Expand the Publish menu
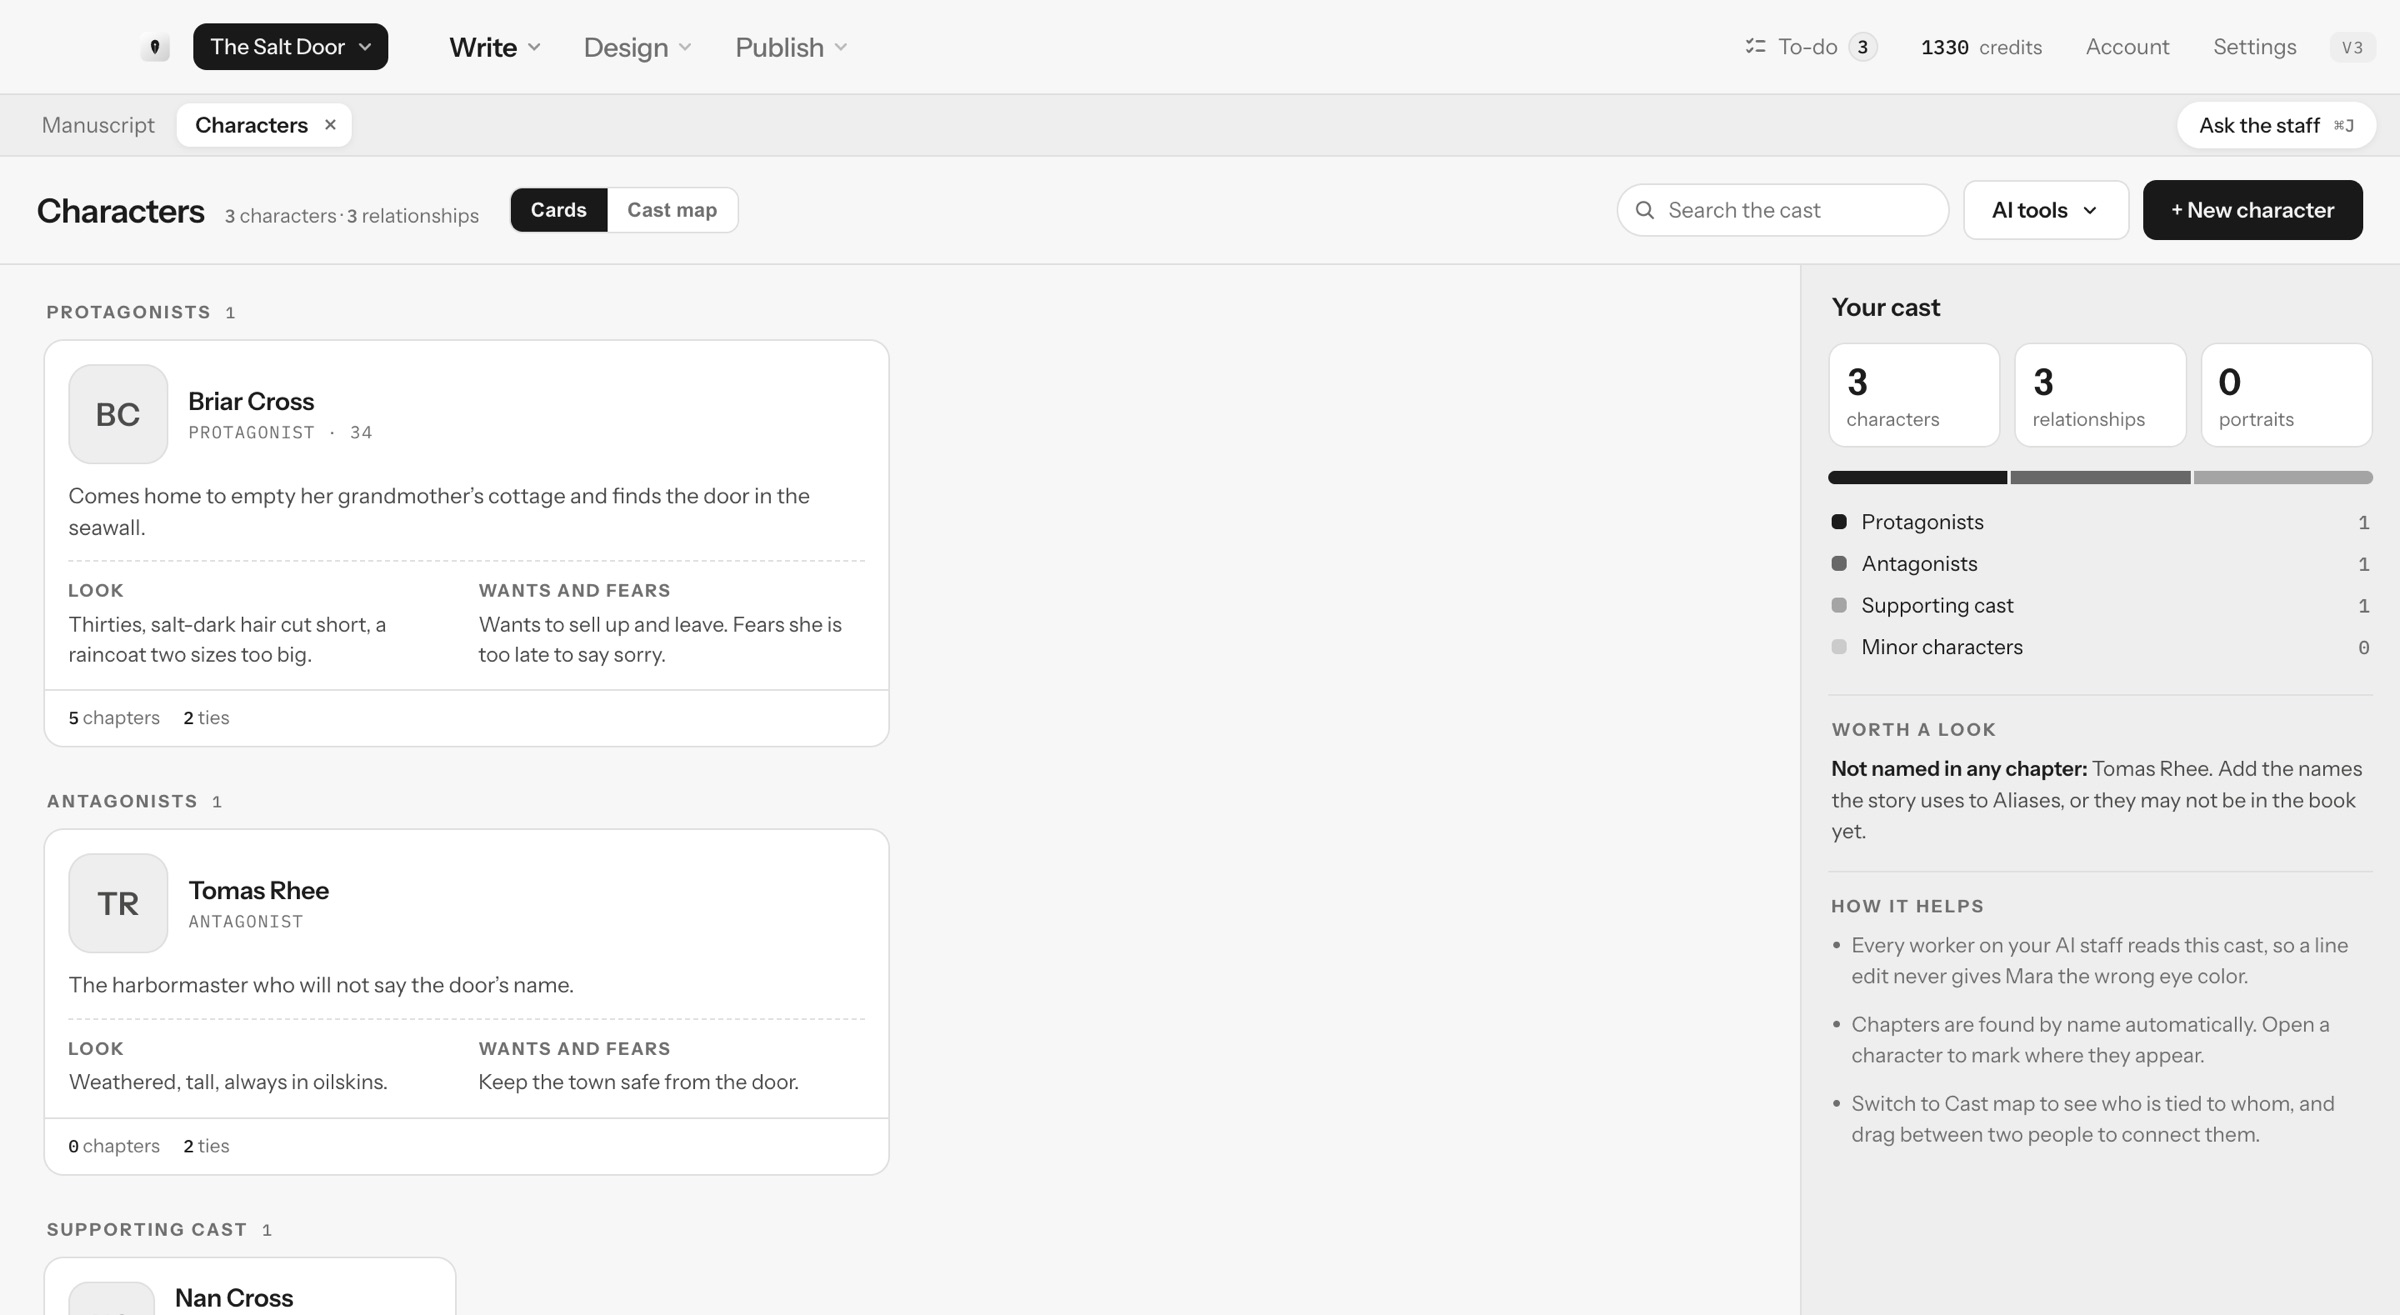Viewport: 2400px width, 1315px height. click(x=791, y=47)
